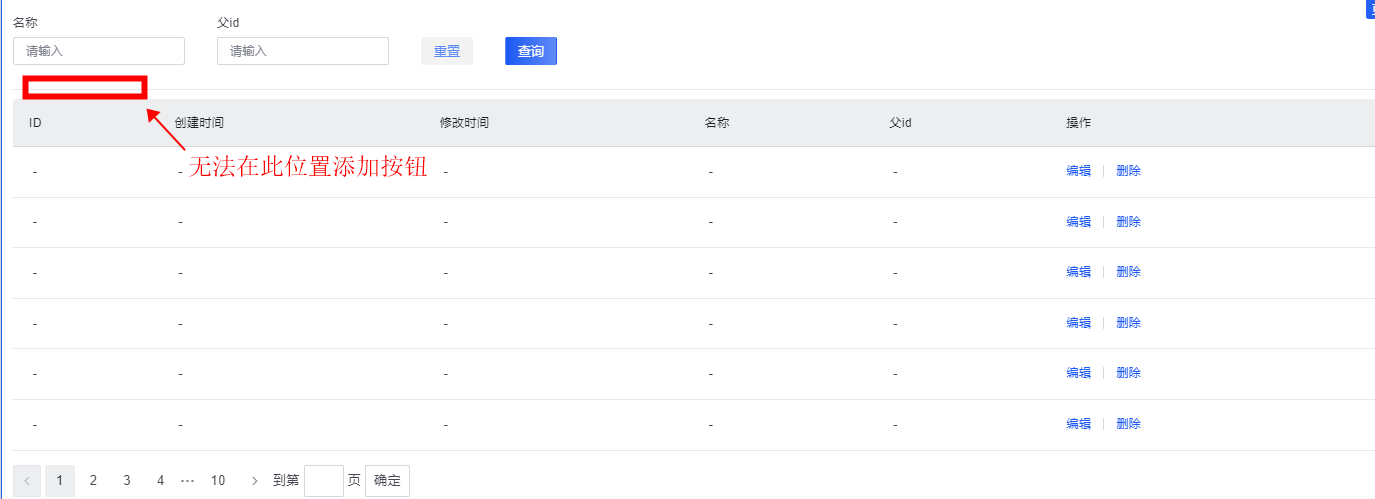Click the 确定 confirm page jump button

(387, 481)
